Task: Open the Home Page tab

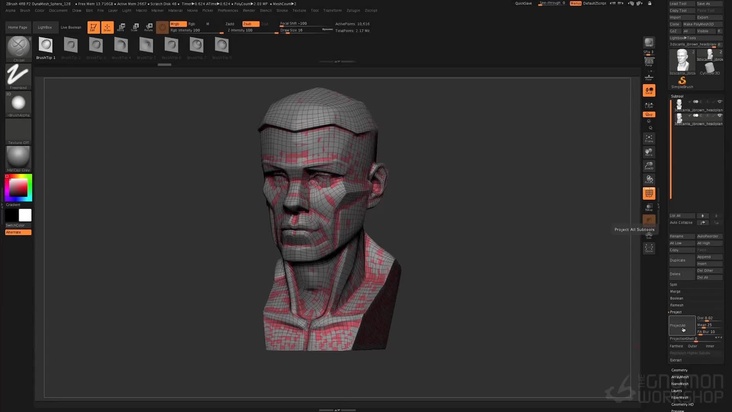Action: 18,28
